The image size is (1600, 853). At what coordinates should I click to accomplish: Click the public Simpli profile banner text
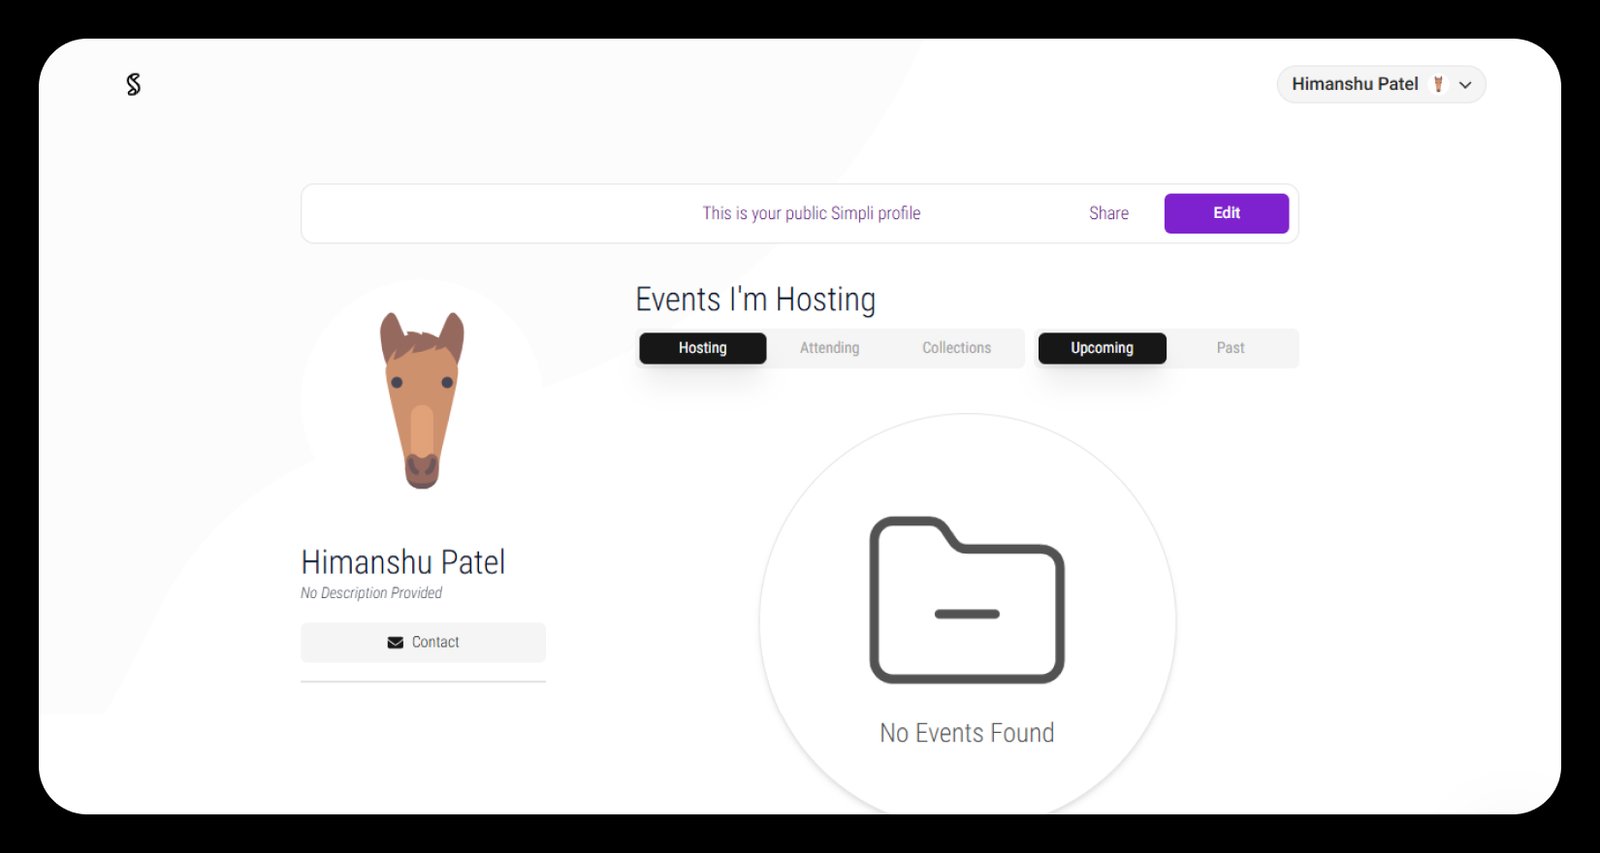[811, 213]
